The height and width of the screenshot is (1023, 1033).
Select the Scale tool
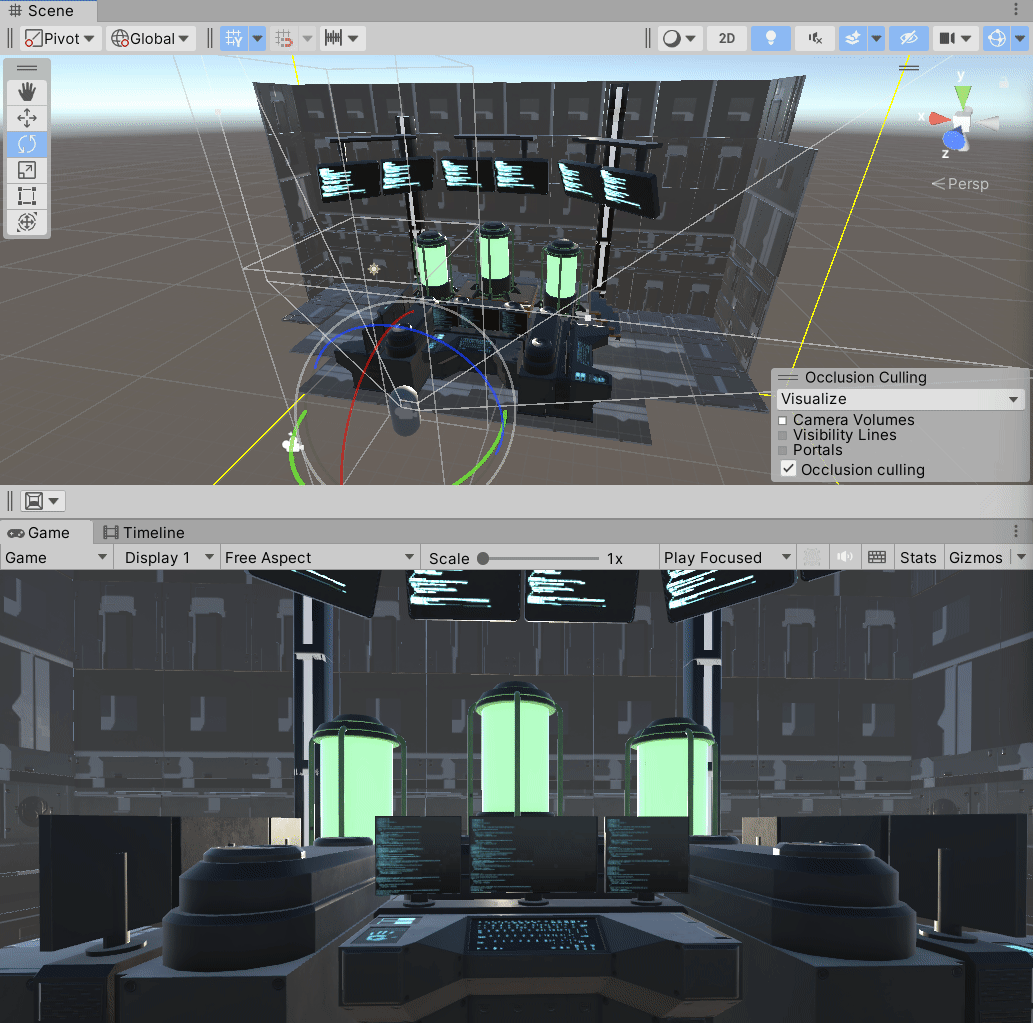click(26, 170)
